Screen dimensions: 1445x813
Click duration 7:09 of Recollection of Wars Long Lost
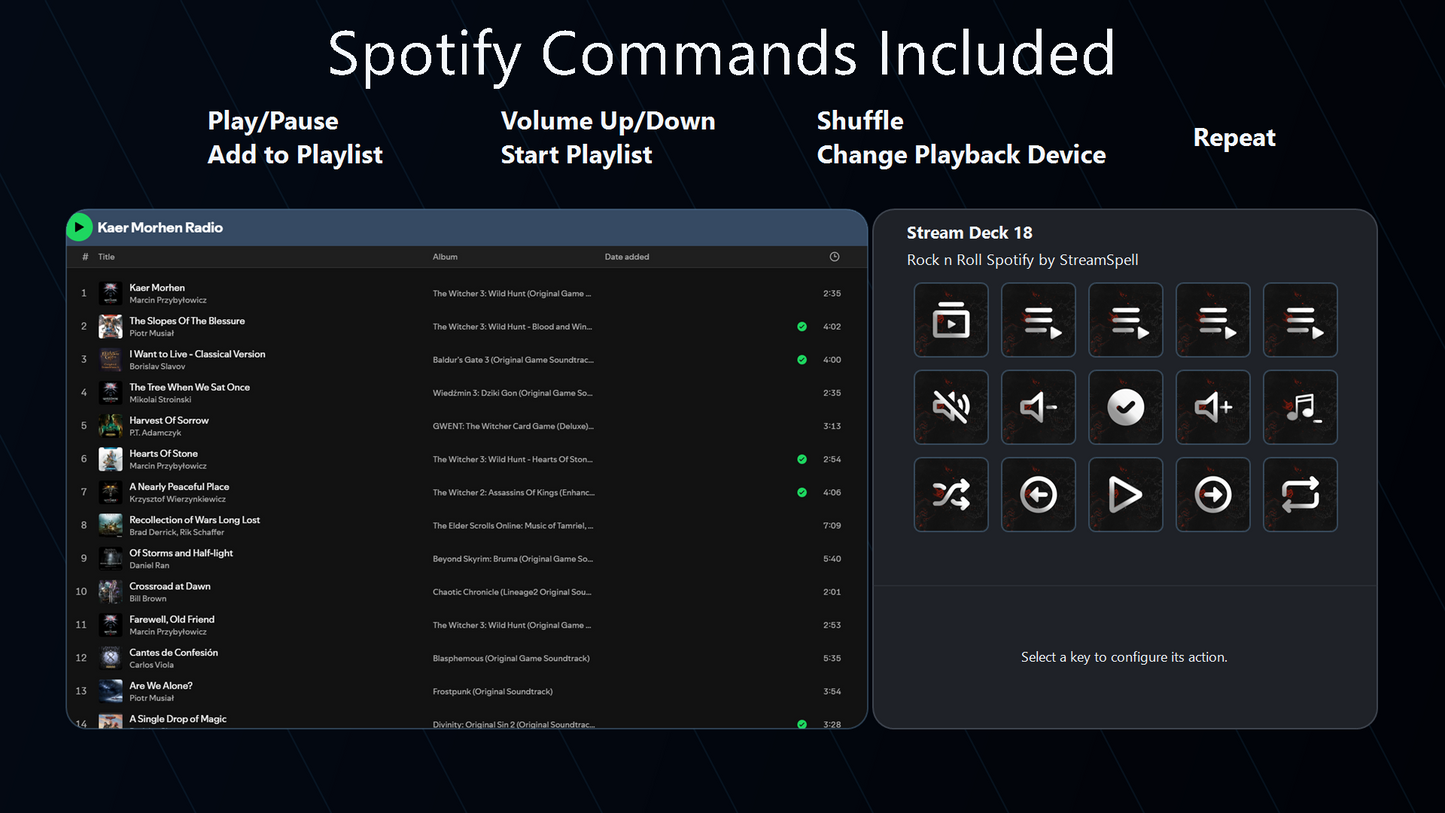tap(832, 525)
